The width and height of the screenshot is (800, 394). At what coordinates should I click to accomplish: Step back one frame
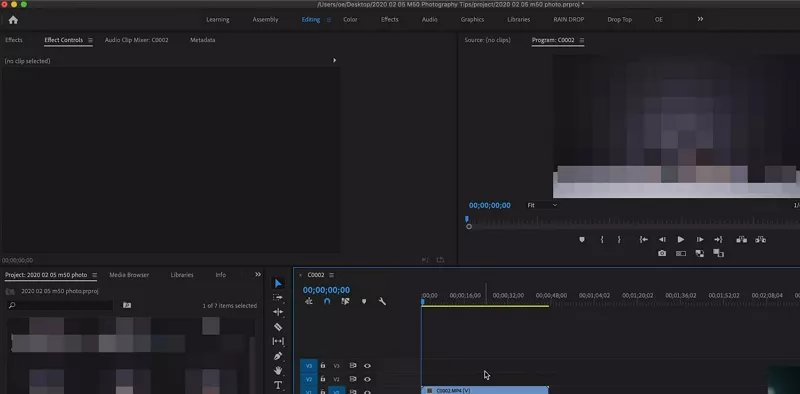tap(662, 239)
